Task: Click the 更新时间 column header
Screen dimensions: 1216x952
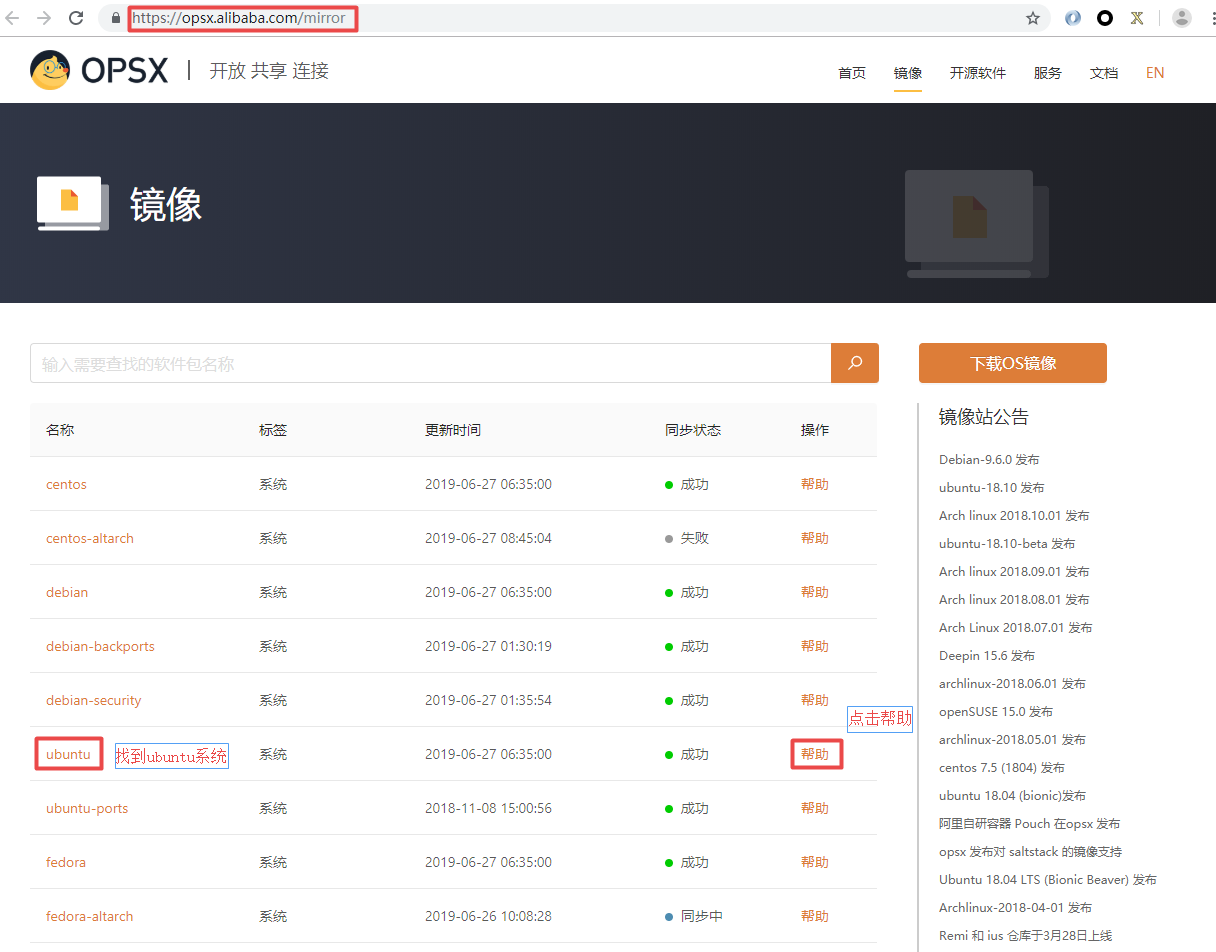Action: [x=453, y=430]
